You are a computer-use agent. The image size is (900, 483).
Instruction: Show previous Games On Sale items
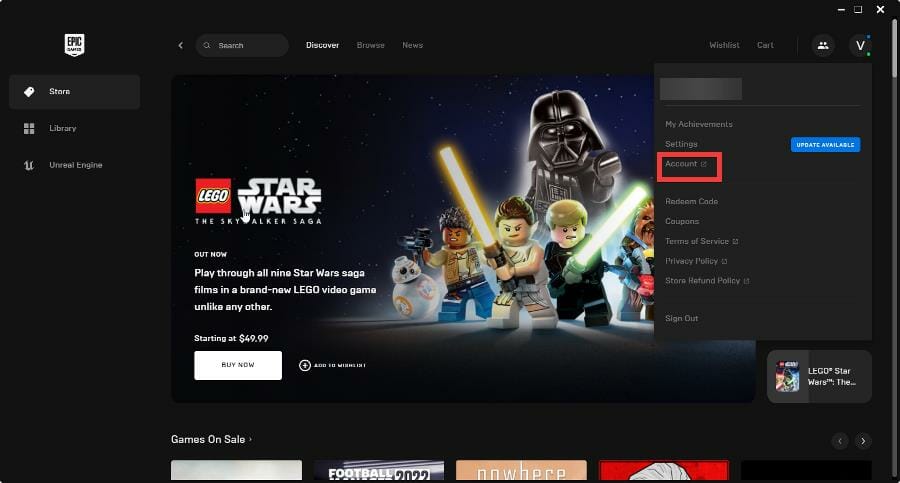[x=840, y=441]
